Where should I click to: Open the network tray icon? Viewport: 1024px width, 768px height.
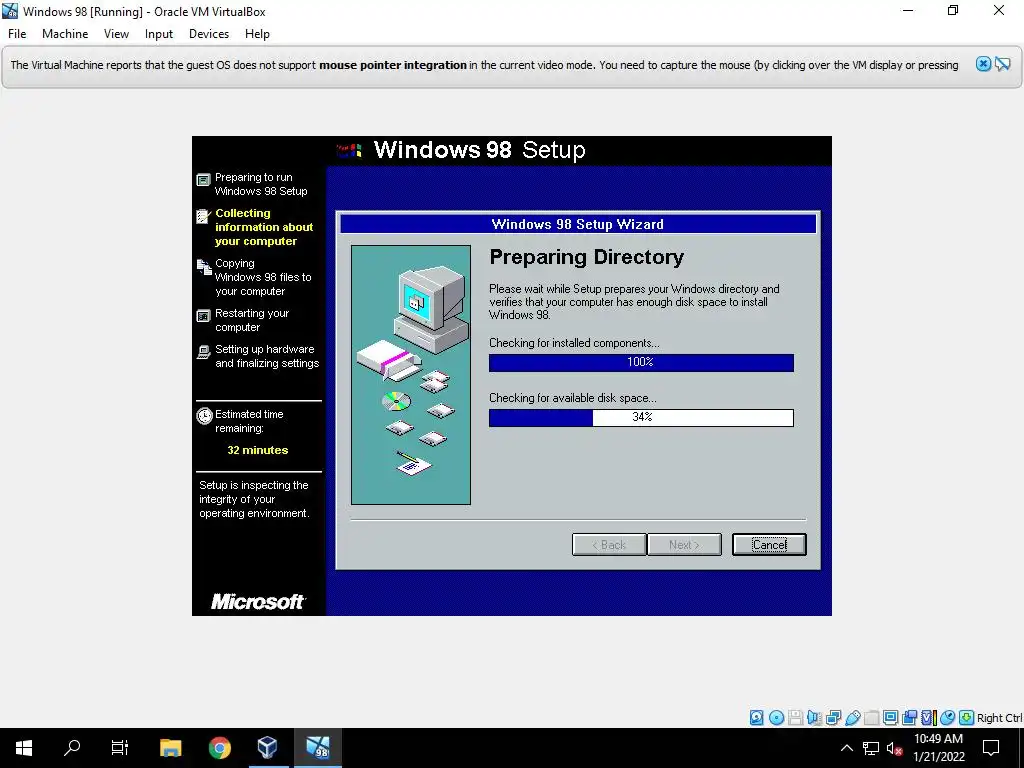871,748
